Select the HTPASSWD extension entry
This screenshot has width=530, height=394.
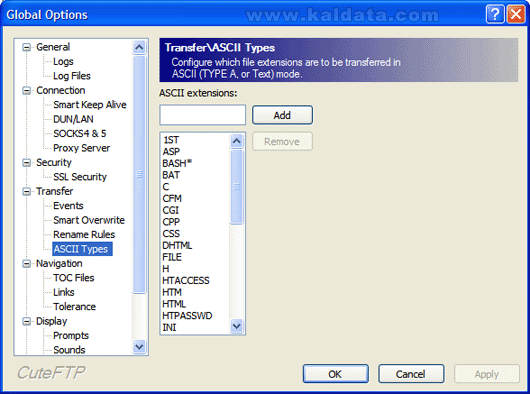[x=187, y=316]
